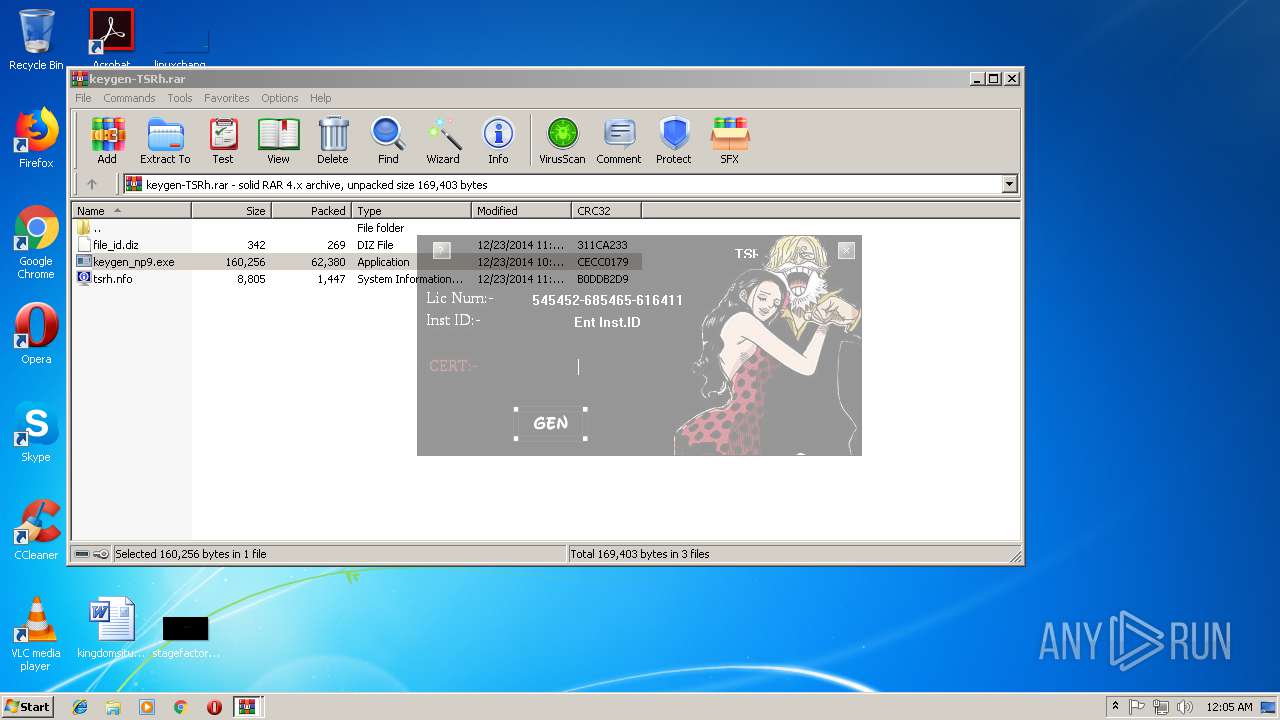
Task: Click the WinRAR taskbar button
Action: 248,707
